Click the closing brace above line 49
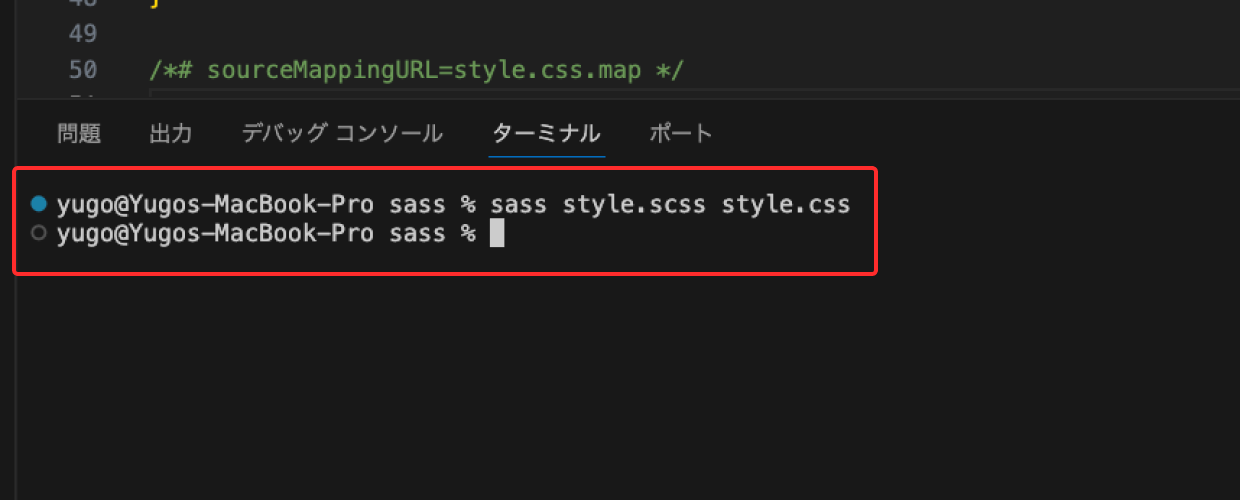Screen dimensions: 1240x500 tap(154, 4)
